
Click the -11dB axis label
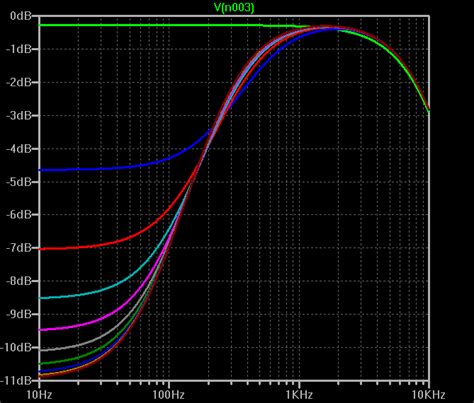[16, 380]
